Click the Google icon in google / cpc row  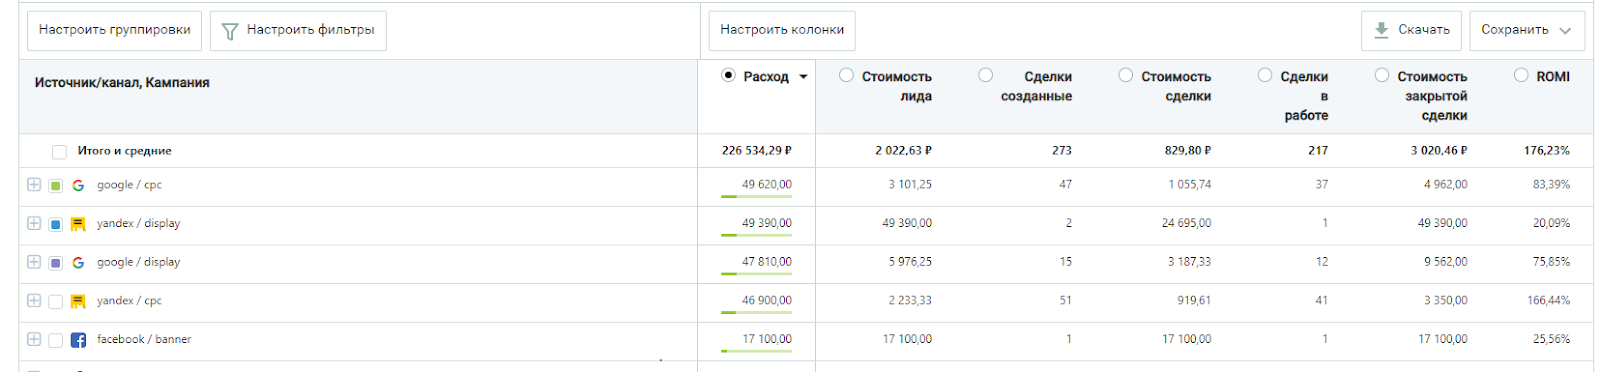78,185
